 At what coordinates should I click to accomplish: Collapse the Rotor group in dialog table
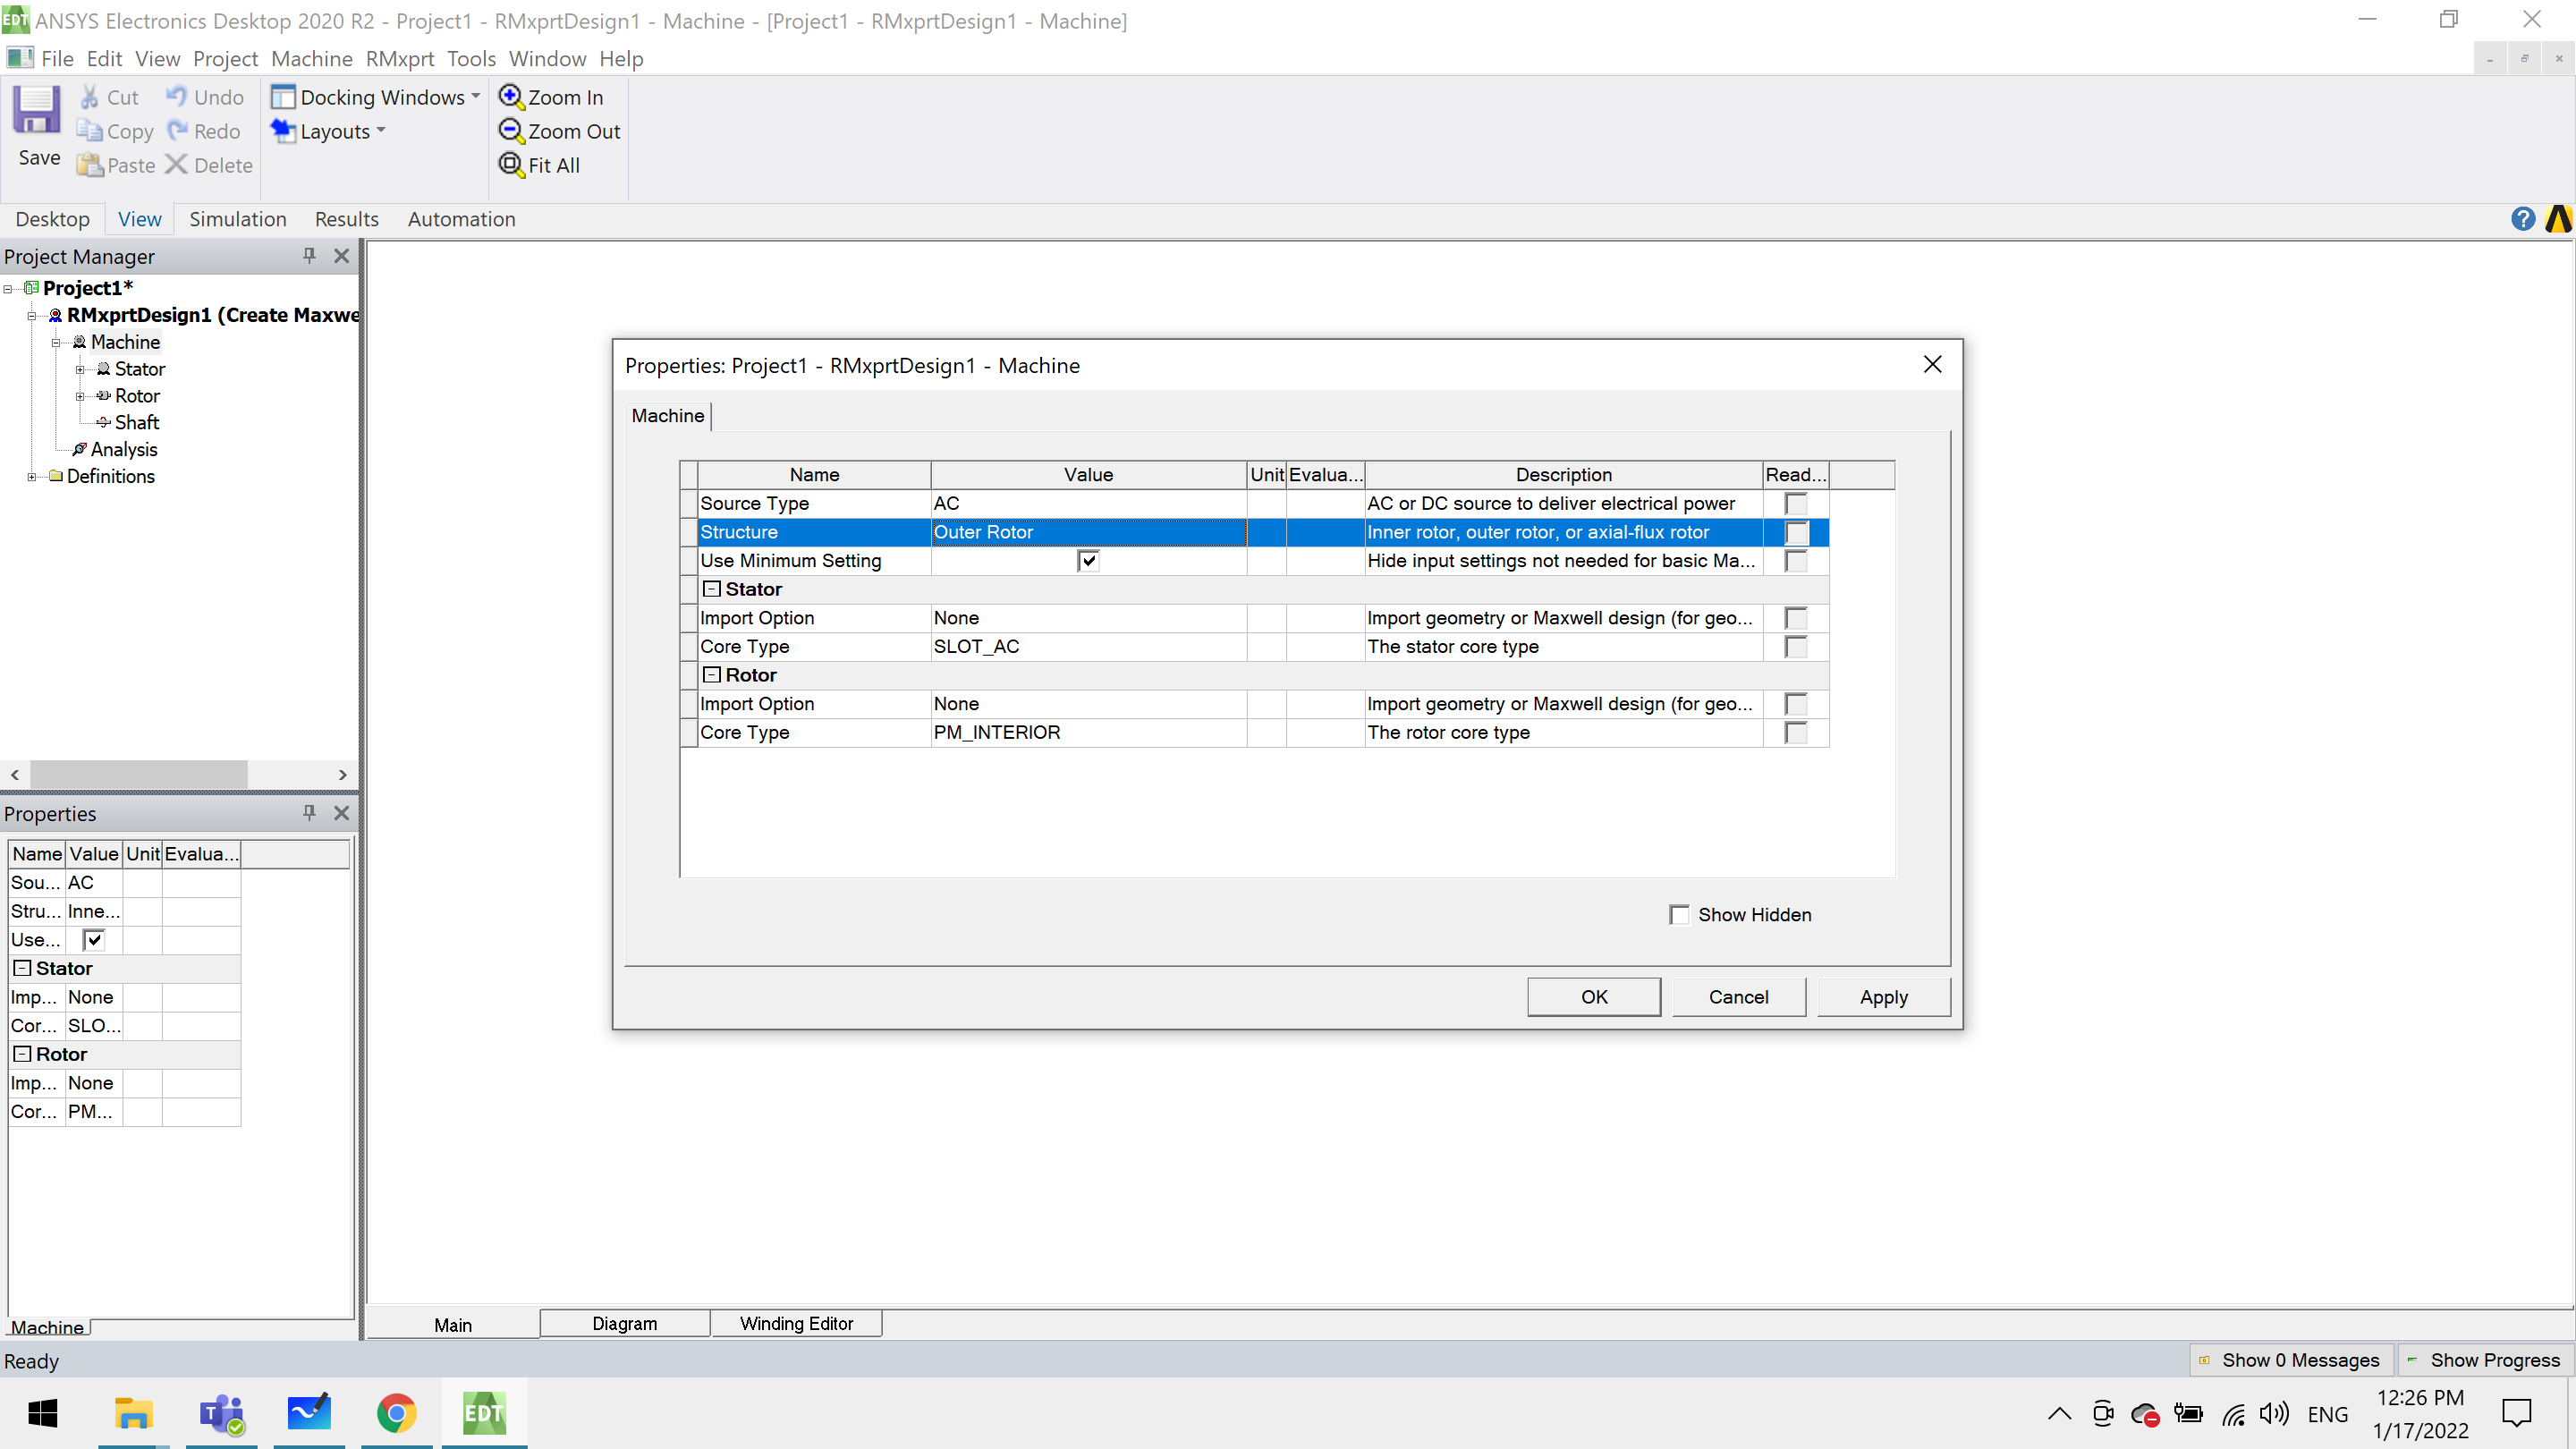click(712, 676)
